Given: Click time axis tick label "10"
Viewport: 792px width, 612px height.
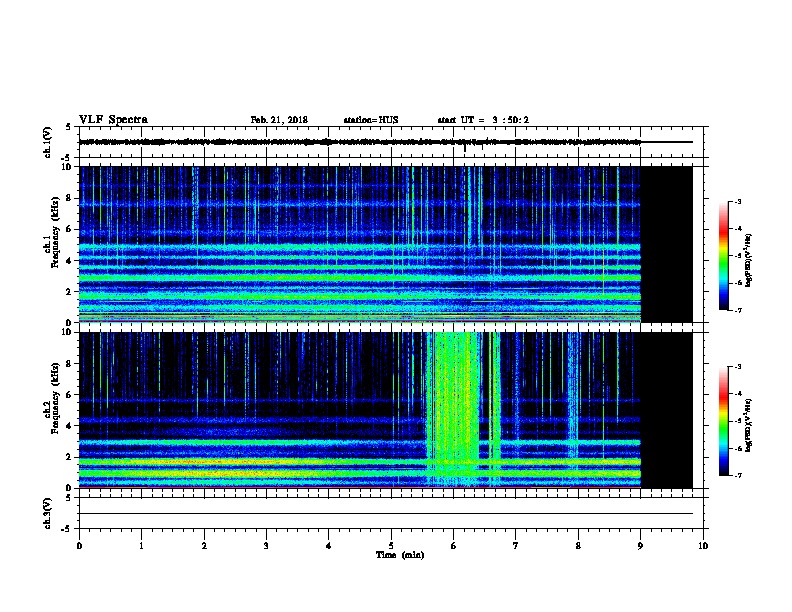Looking at the screenshot, I should (703, 545).
